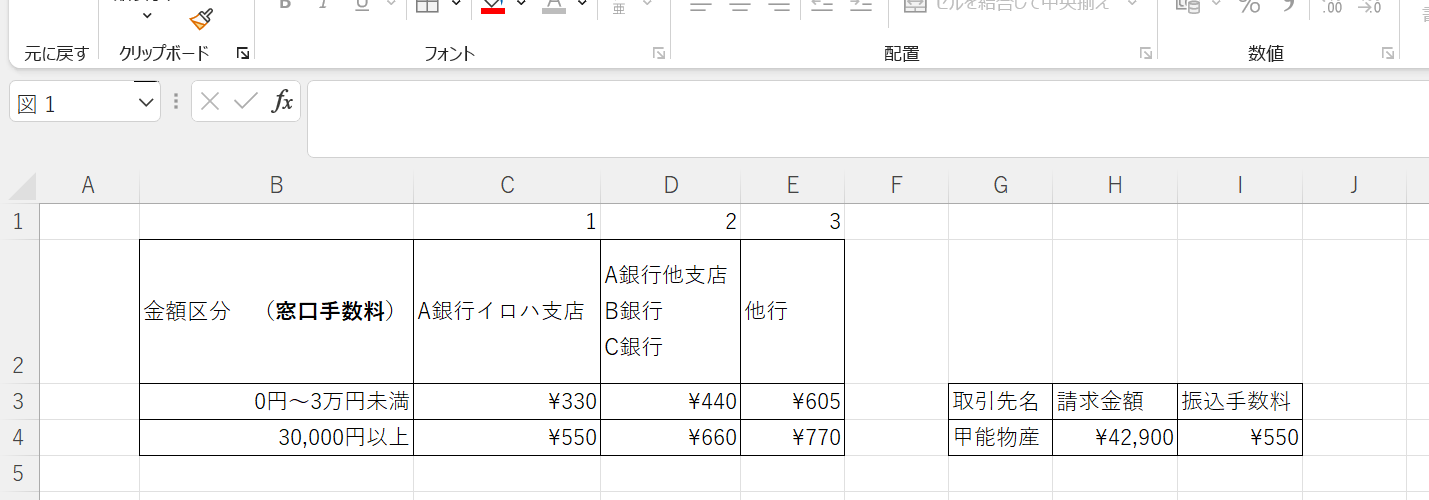Open the borders dropdown arrow
This screenshot has height=500, width=1429.
coord(456,5)
